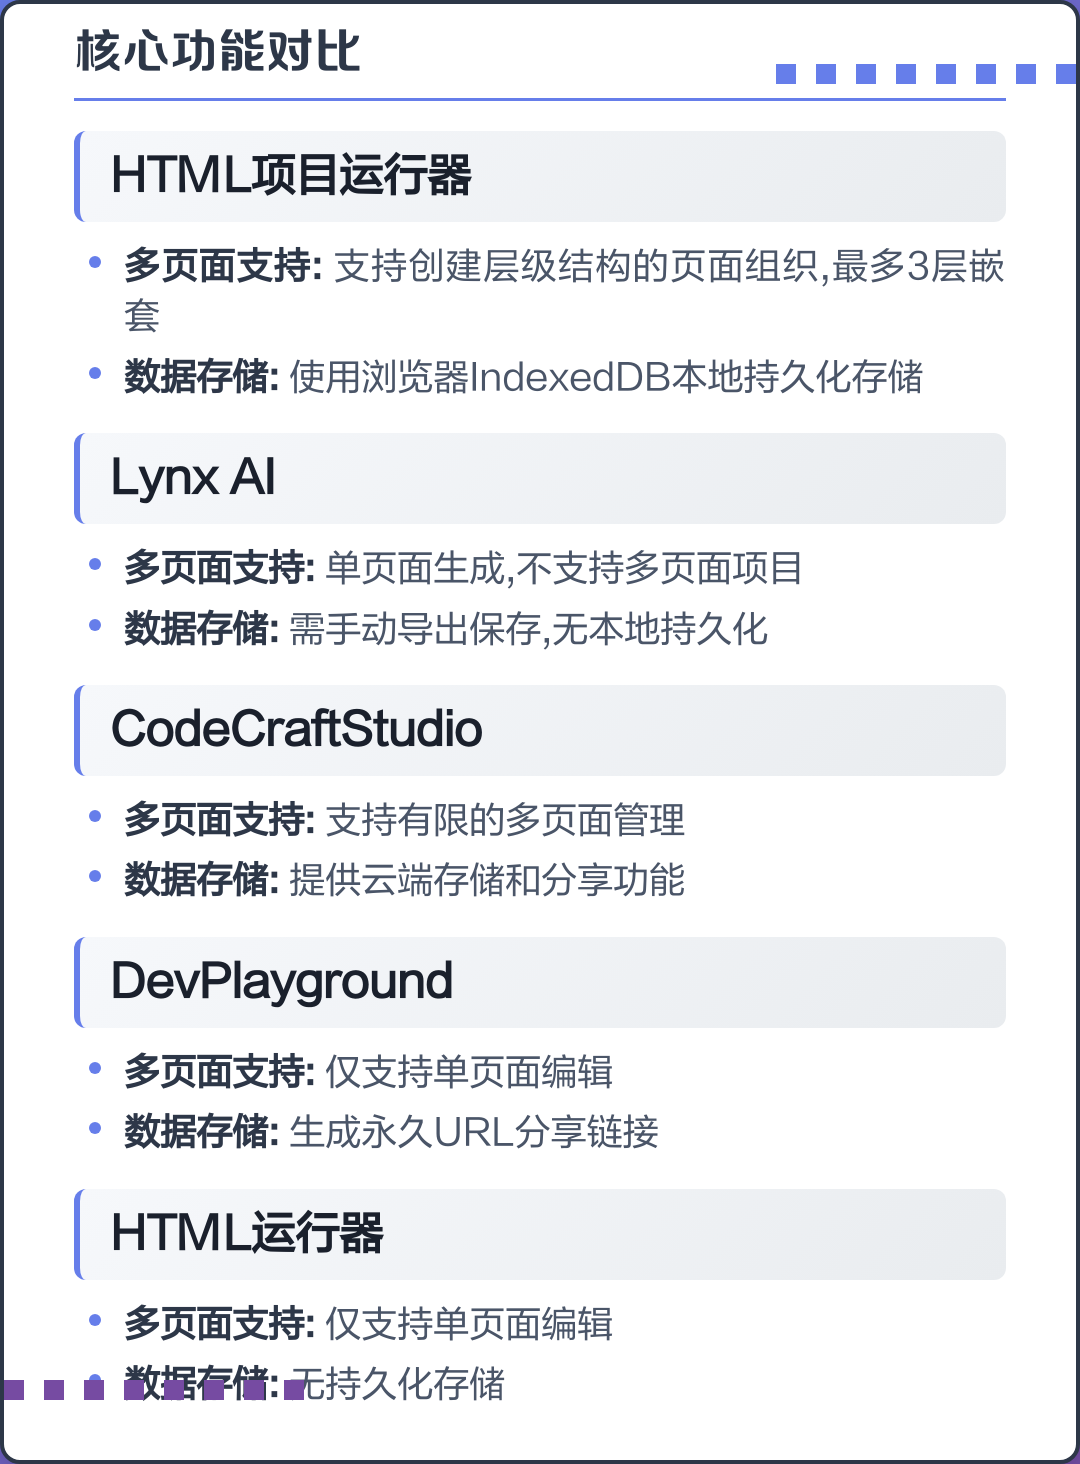Image resolution: width=1080 pixels, height=1464 pixels.
Task: Click text 支持有限的多页面管理
Action: 505,820
